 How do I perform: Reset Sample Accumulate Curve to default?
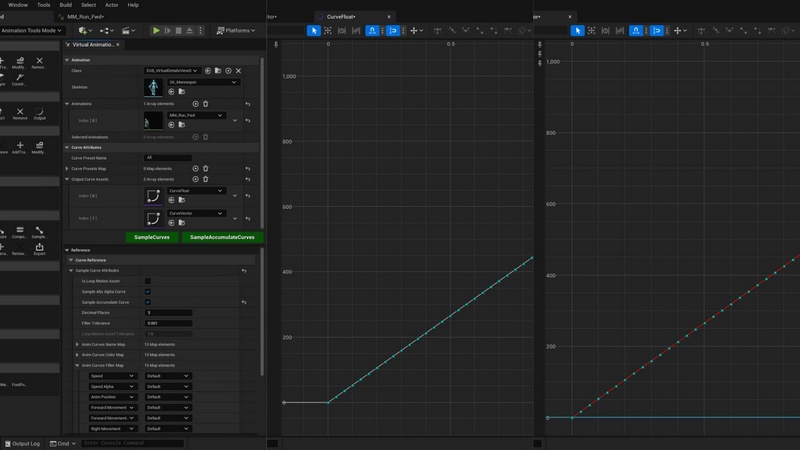pyautogui.click(x=245, y=302)
